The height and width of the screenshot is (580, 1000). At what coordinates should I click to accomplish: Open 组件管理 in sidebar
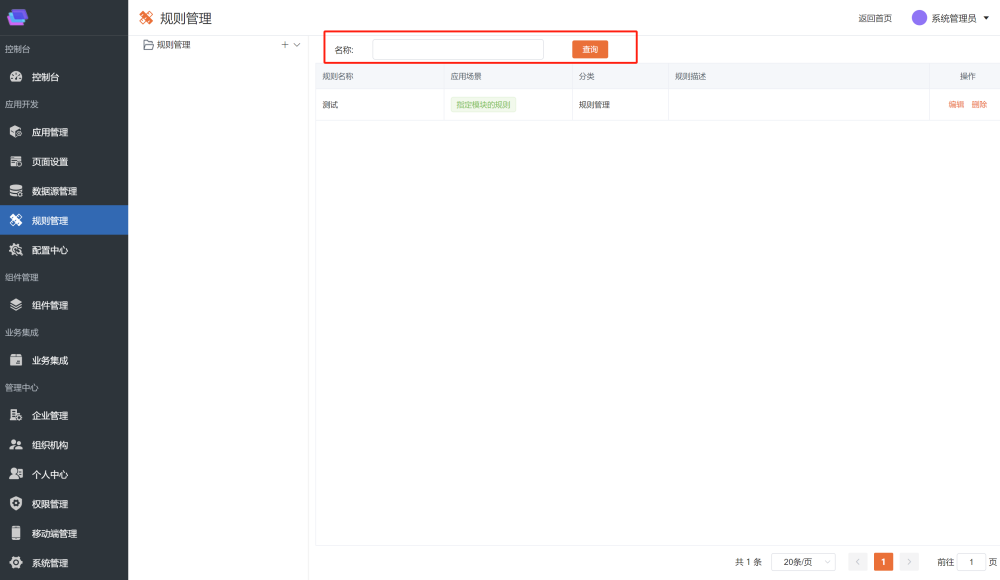click(x=49, y=306)
